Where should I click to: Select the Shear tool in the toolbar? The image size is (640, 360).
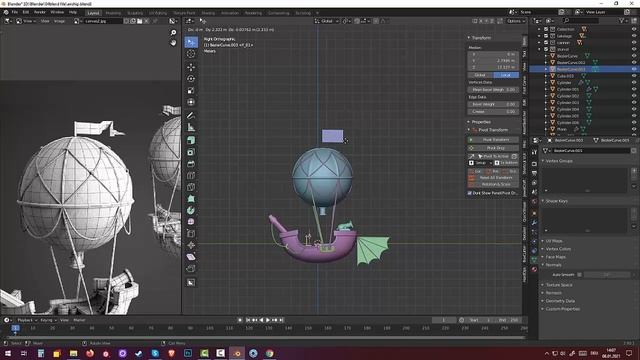coord(191,257)
